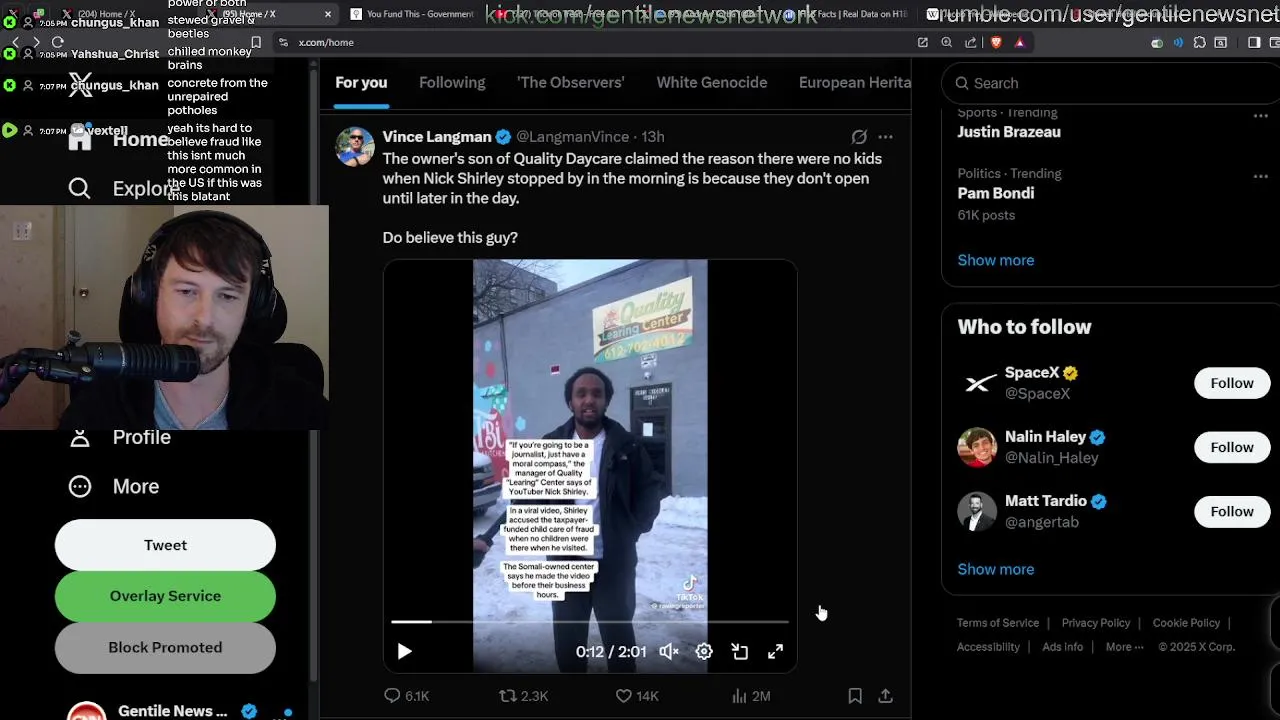Select the For you tab
The width and height of the screenshot is (1280, 720).
(361, 83)
